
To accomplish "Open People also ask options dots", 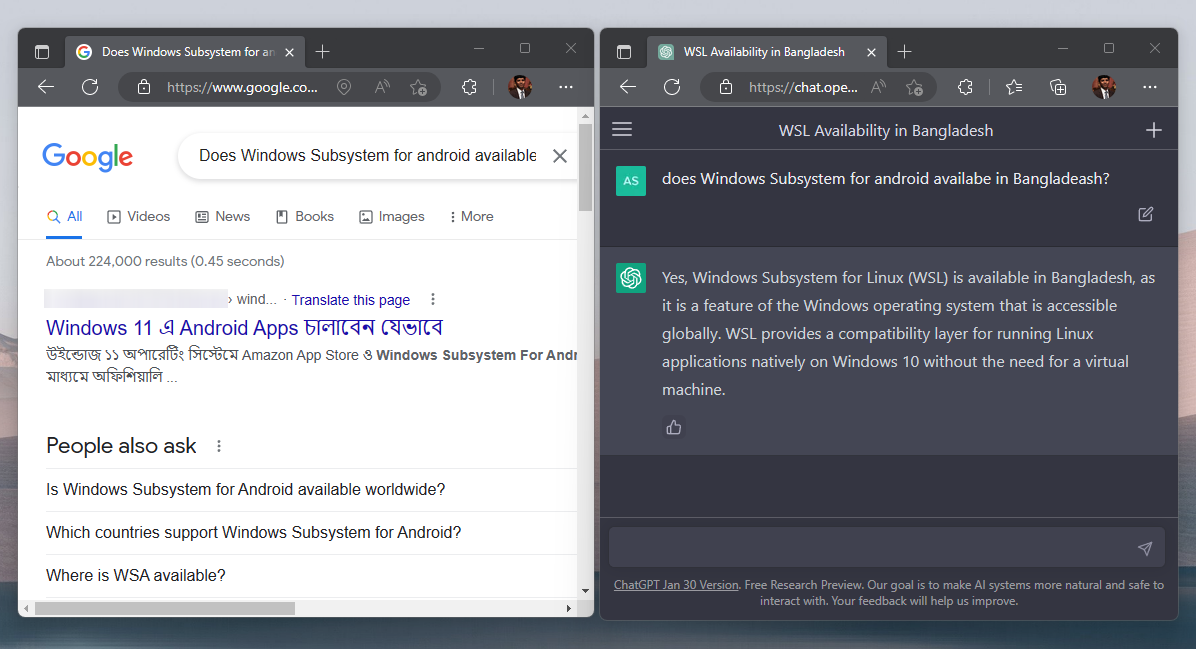I will [x=219, y=446].
